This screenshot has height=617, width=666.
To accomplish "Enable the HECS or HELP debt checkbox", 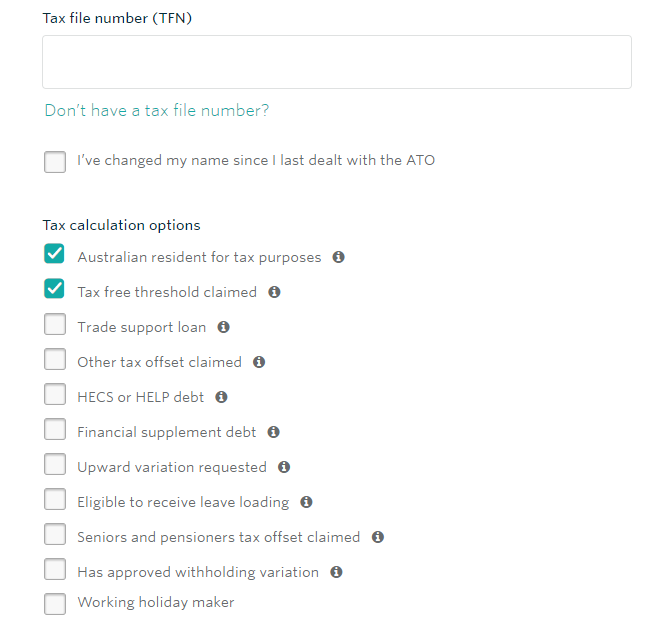I will coord(55,394).
